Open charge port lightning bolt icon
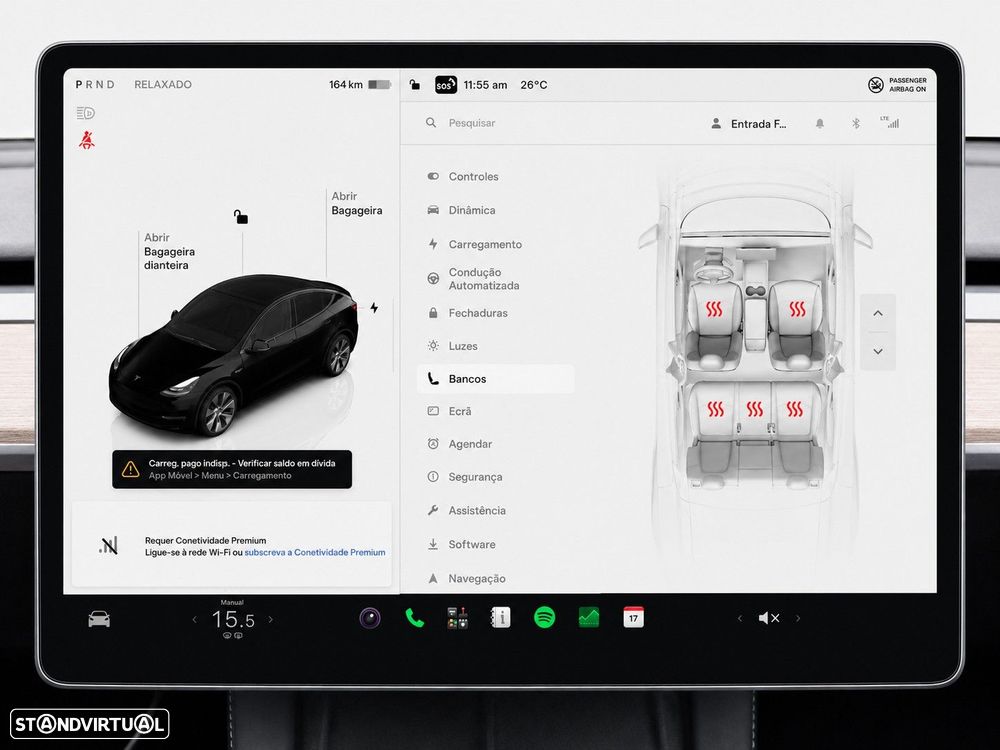Image resolution: width=1000 pixels, height=750 pixels. point(374,307)
